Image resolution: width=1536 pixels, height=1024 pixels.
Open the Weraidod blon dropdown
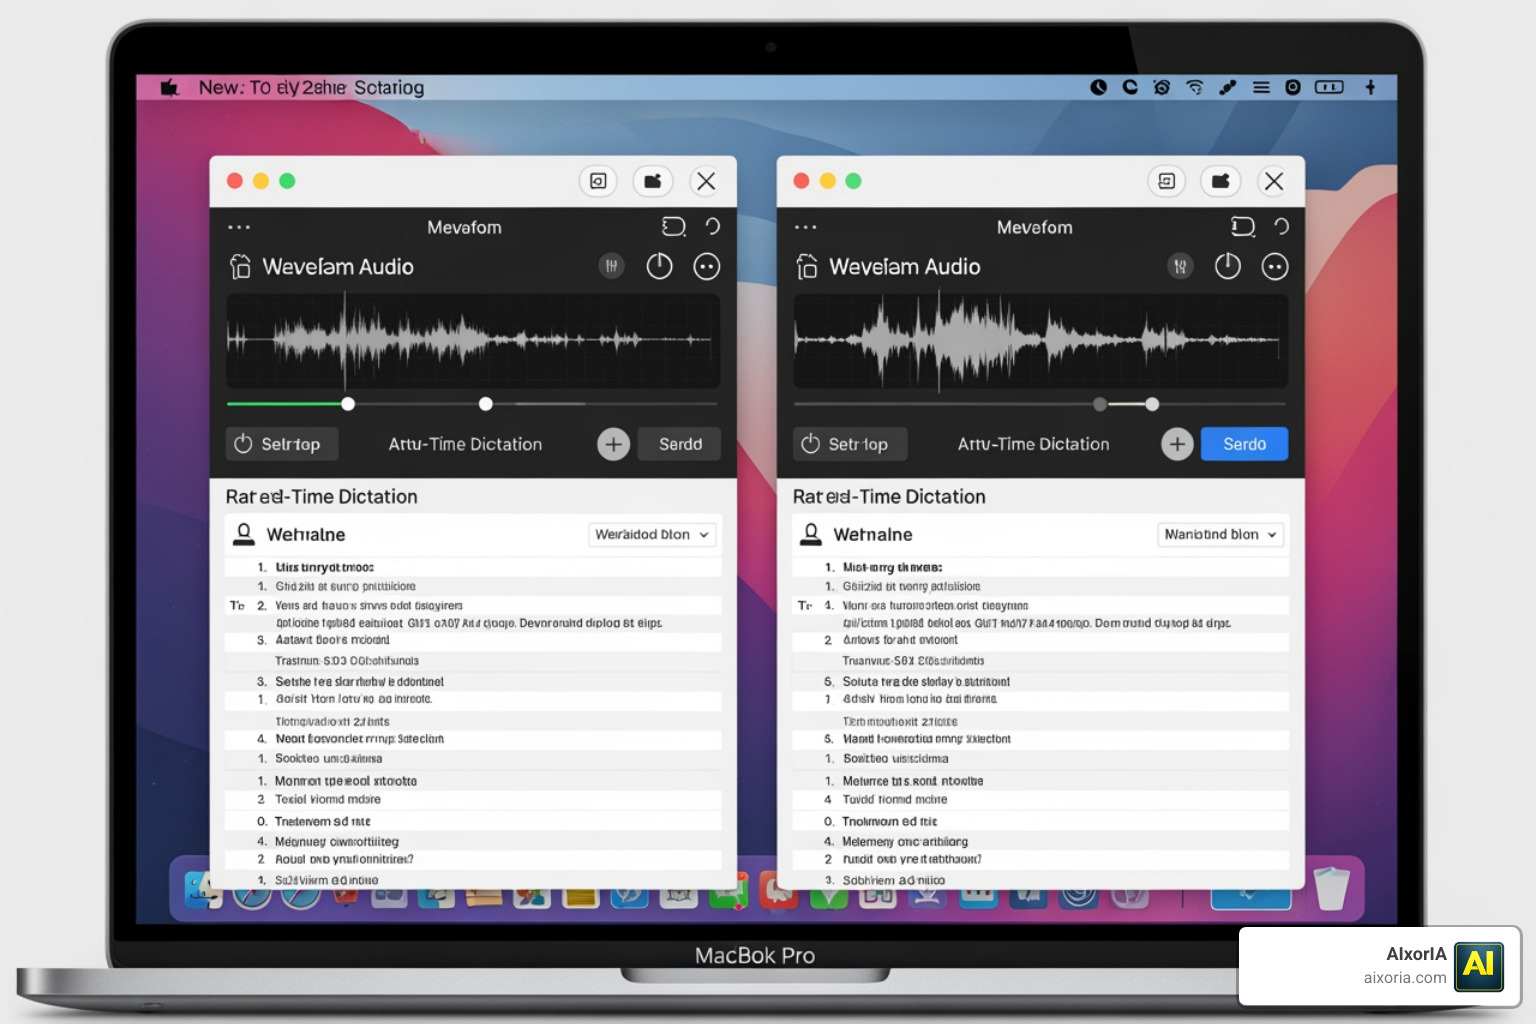click(x=652, y=535)
